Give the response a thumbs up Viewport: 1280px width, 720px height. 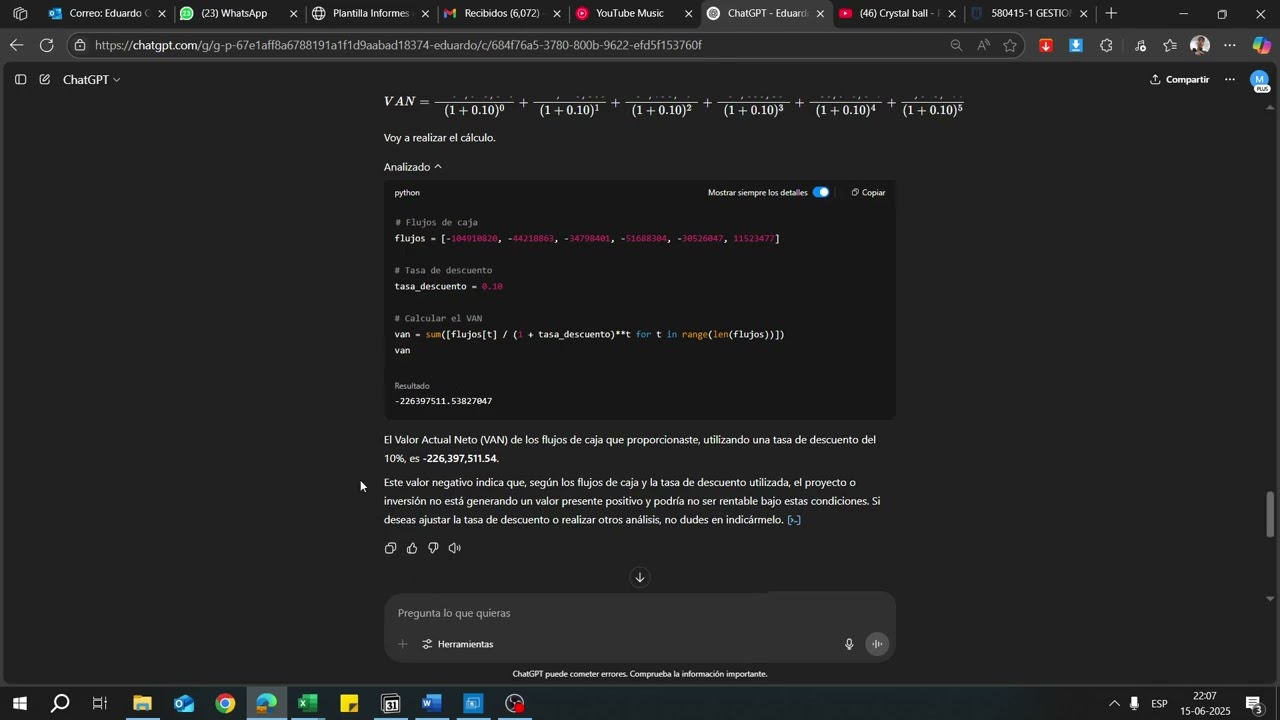click(412, 548)
